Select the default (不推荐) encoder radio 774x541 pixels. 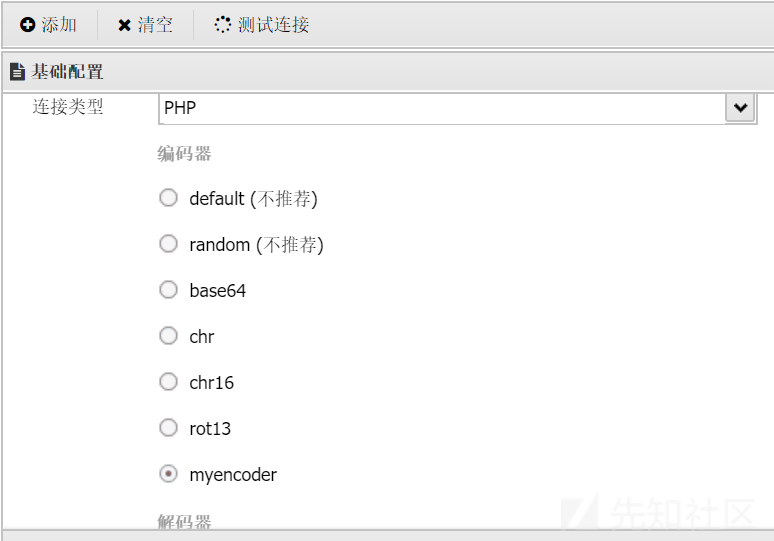tap(168, 198)
